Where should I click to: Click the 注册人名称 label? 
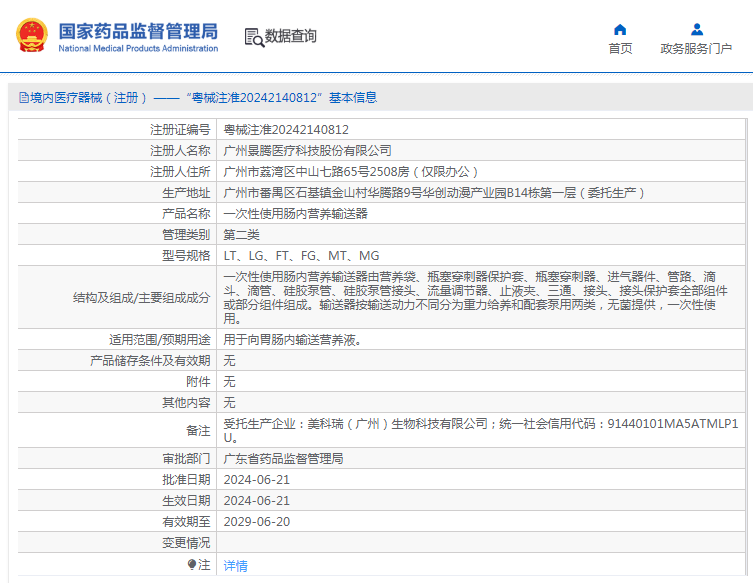pos(180,151)
